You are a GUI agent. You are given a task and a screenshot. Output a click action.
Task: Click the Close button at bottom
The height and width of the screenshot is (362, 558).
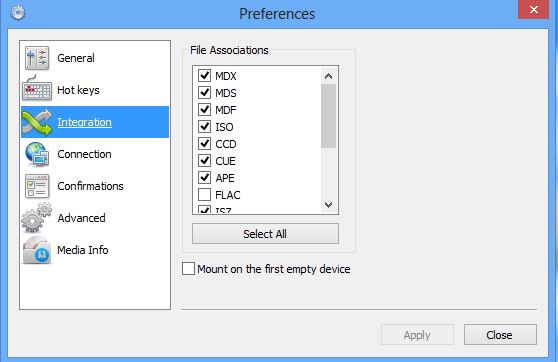[500, 335]
